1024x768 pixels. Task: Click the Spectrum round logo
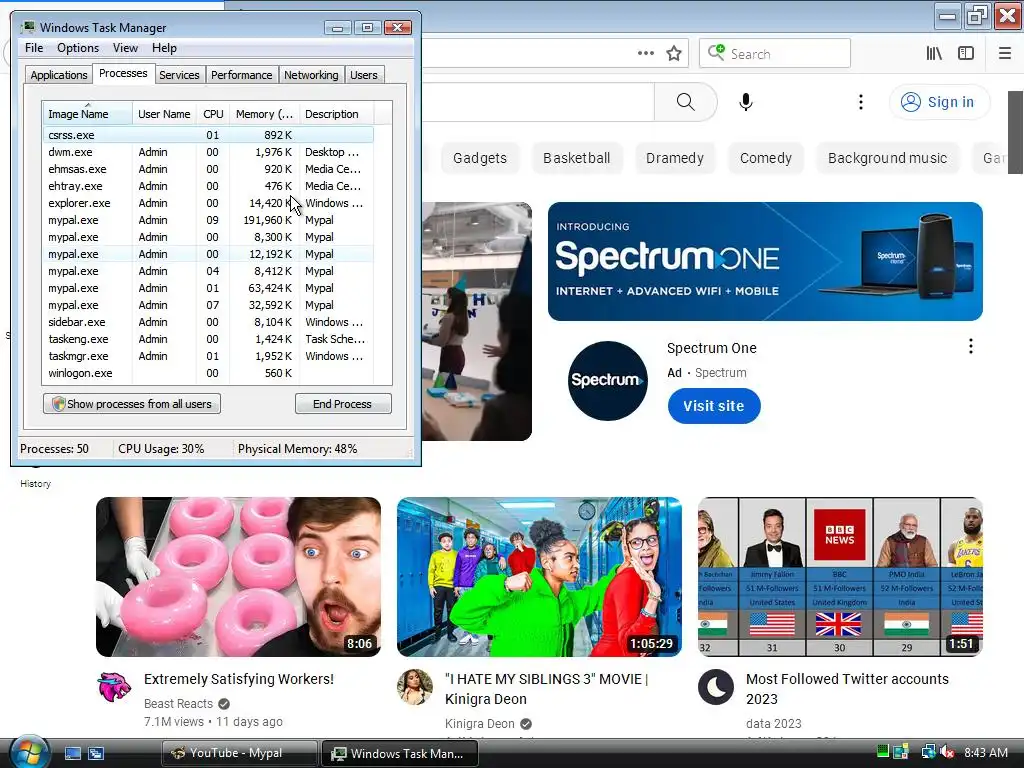click(607, 381)
